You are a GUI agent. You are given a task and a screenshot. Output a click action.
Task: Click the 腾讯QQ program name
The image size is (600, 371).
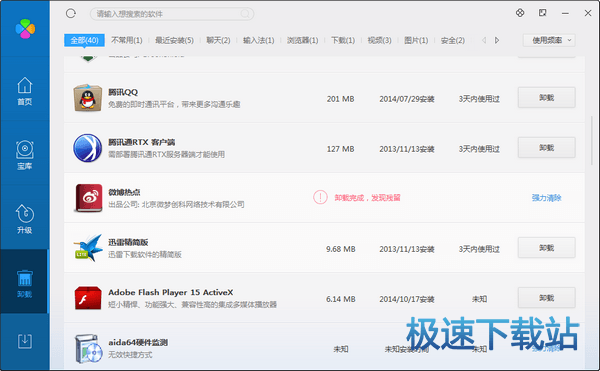(x=123, y=92)
